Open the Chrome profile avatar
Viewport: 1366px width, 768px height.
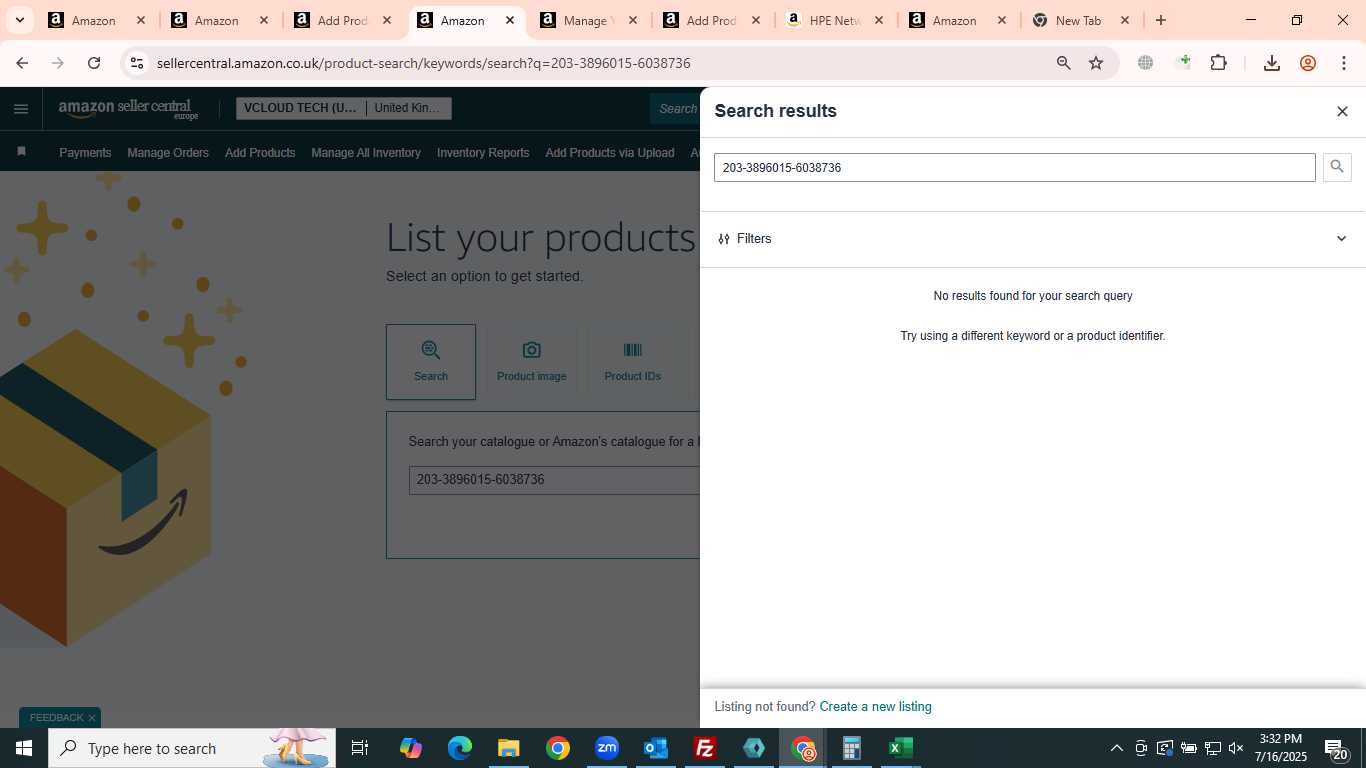point(1307,63)
